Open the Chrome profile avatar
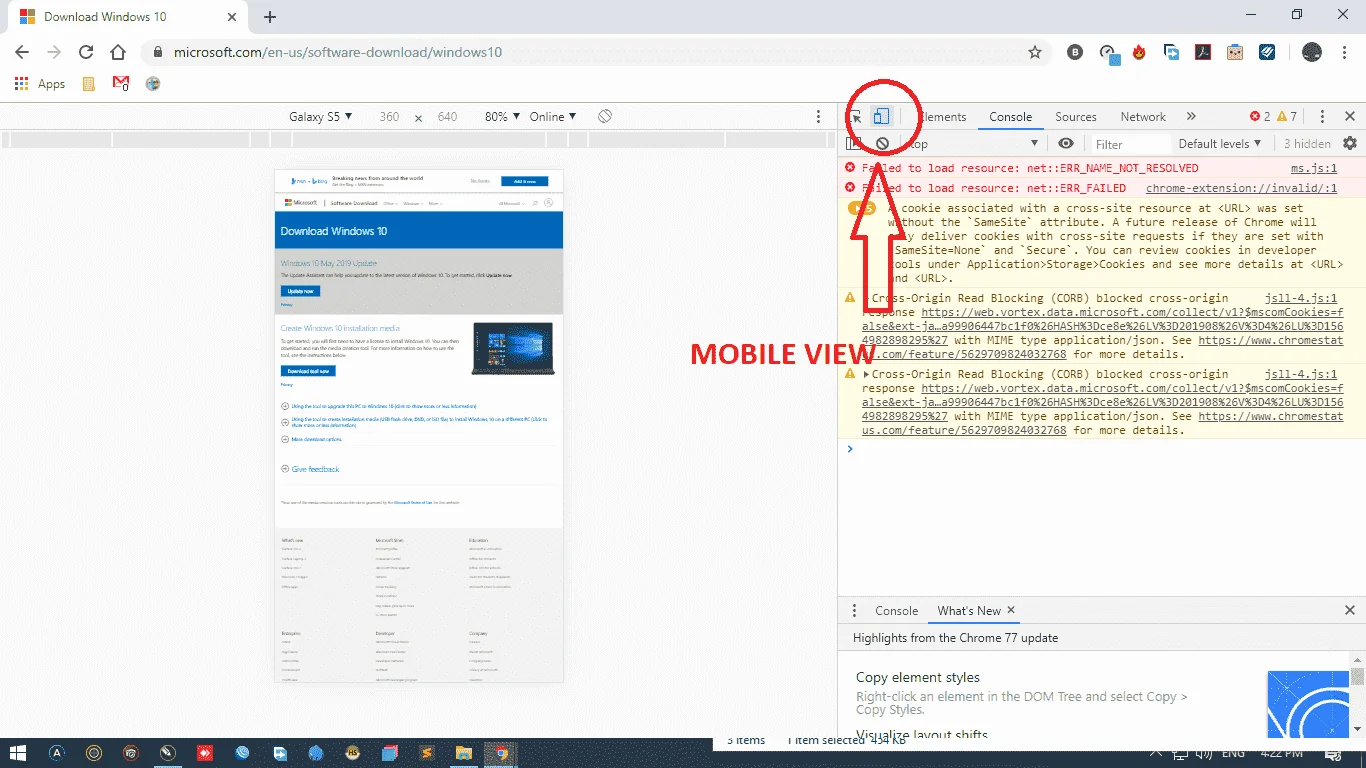This screenshot has width=1366, height=768. [x=1312, y=52]
